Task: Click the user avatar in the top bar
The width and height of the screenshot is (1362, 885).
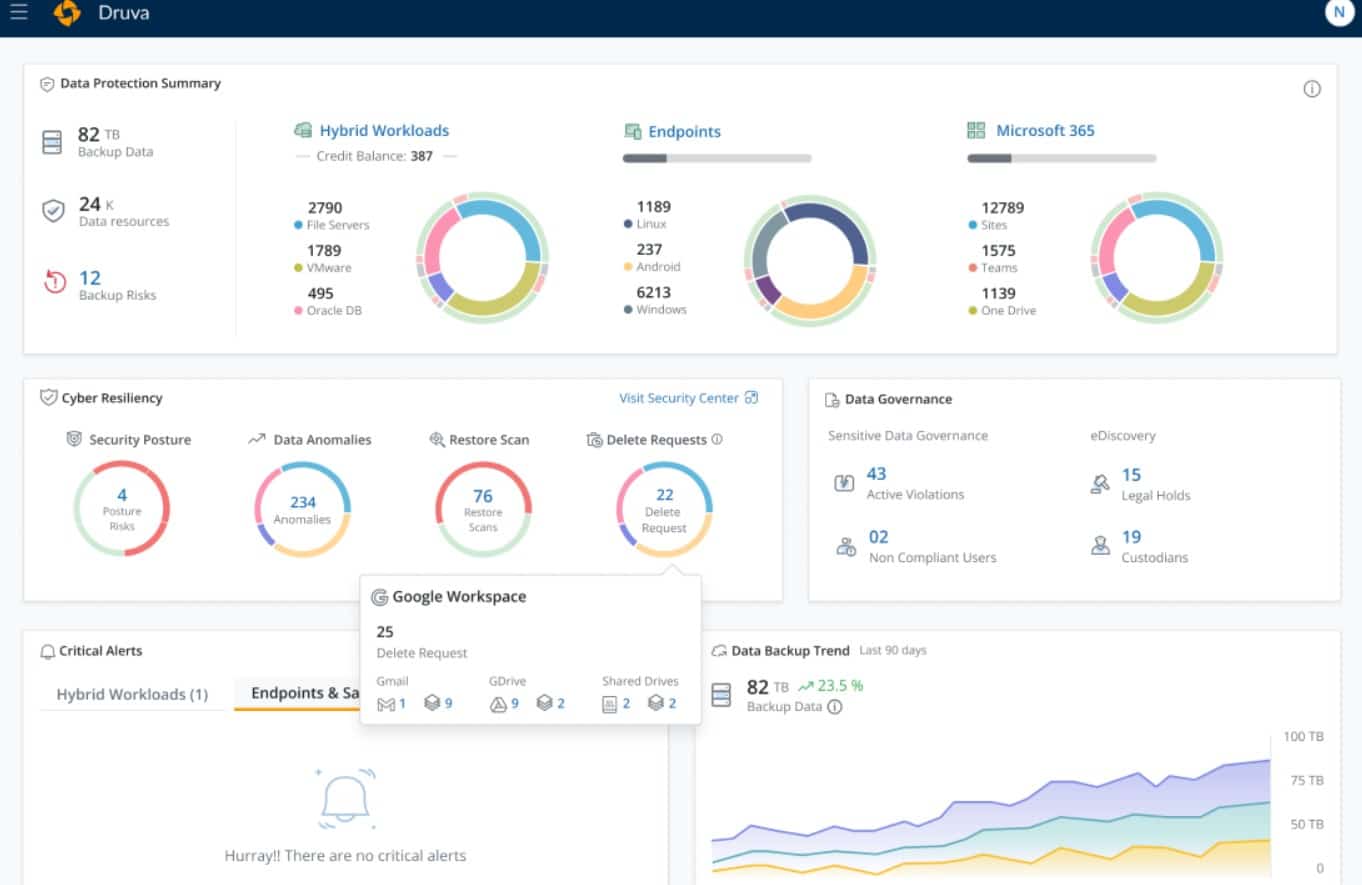Action: 1338,13
